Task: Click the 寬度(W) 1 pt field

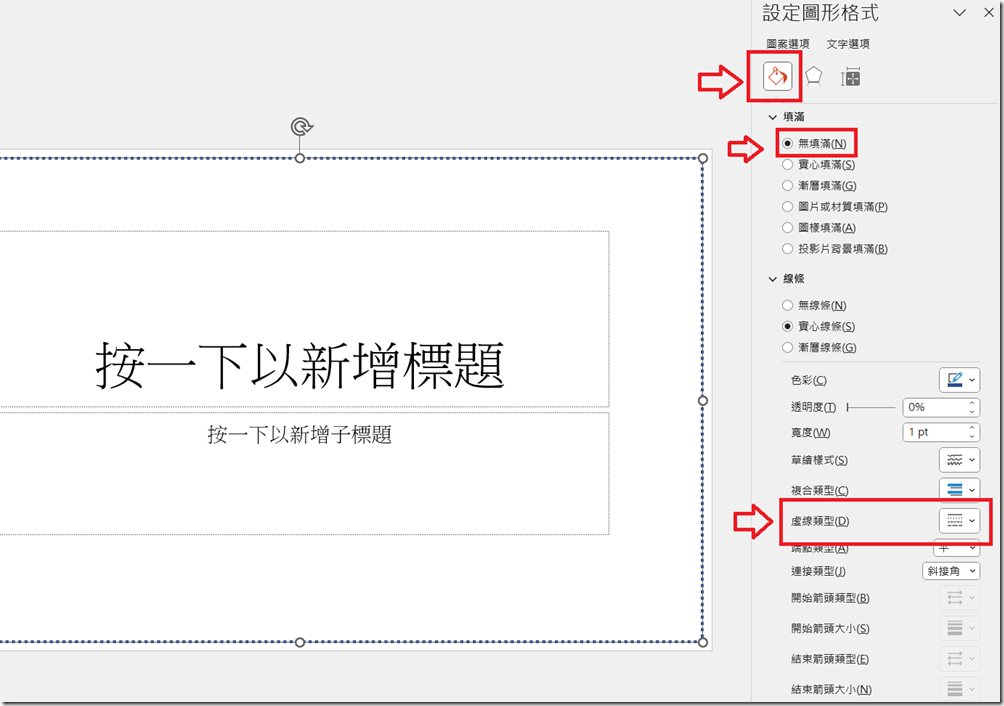Action: click(934, 433)
